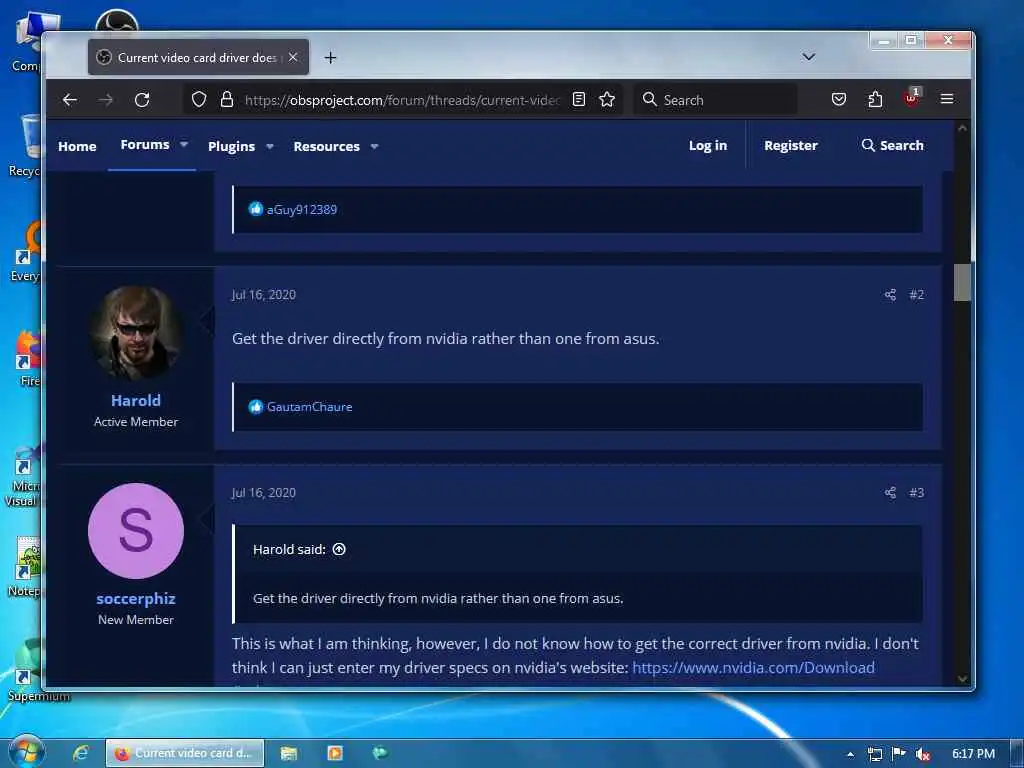Click the uBlock extension icon with badge

(x=912, y=98)
